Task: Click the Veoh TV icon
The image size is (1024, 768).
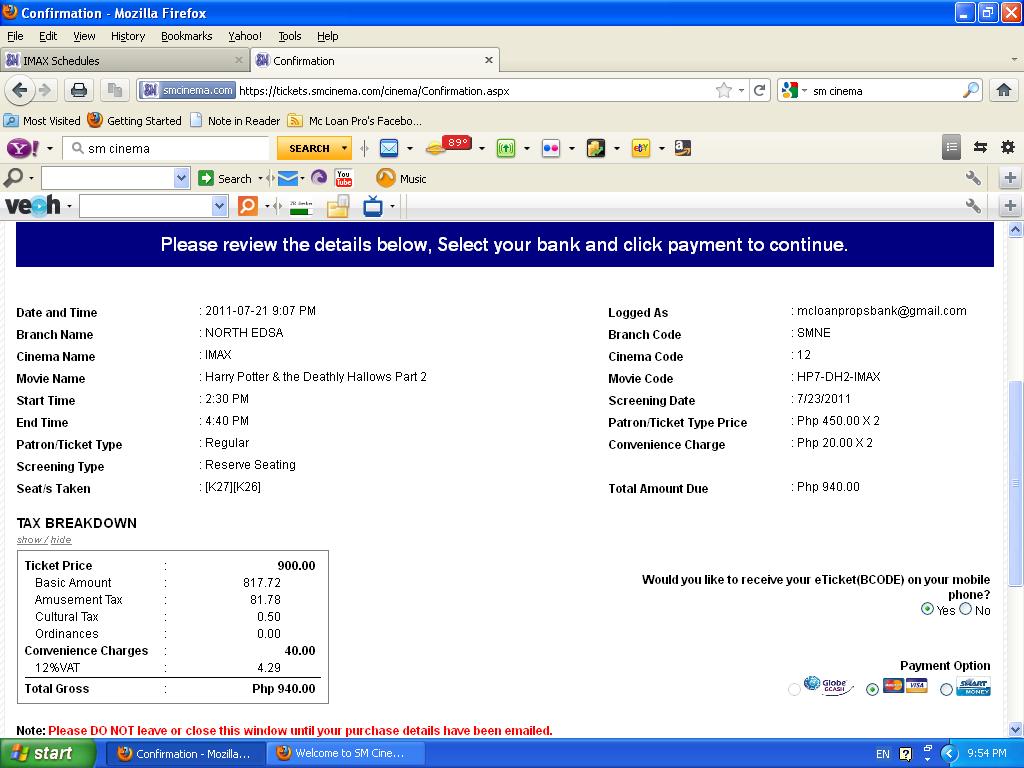Action: point(373,206)
